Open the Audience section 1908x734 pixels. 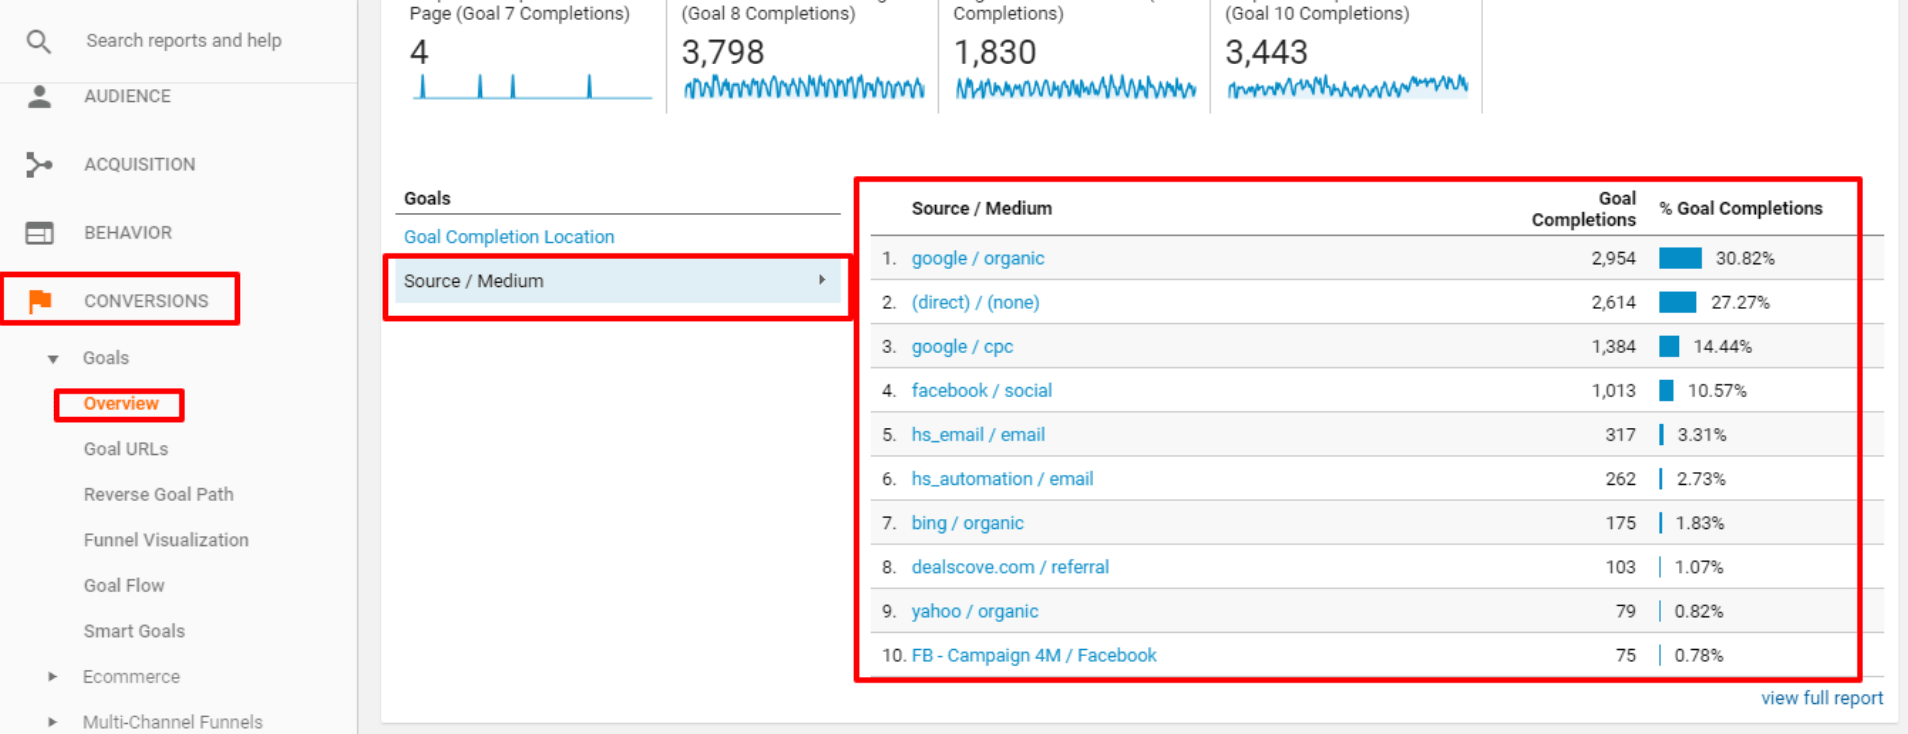[x=127, y=96]
